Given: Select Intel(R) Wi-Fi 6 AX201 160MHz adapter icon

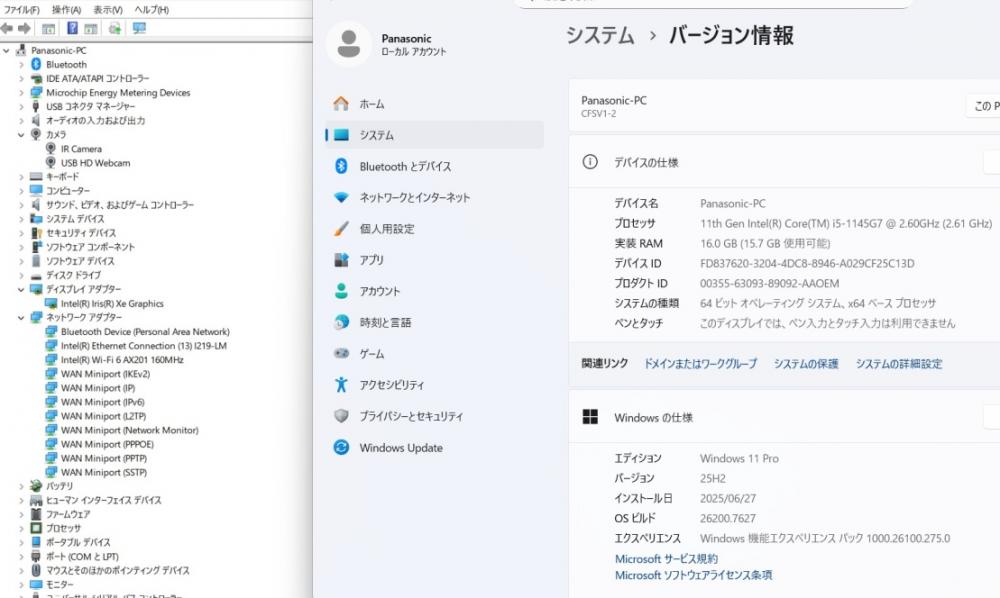Looking at the screenshot, I should [51, 360].
